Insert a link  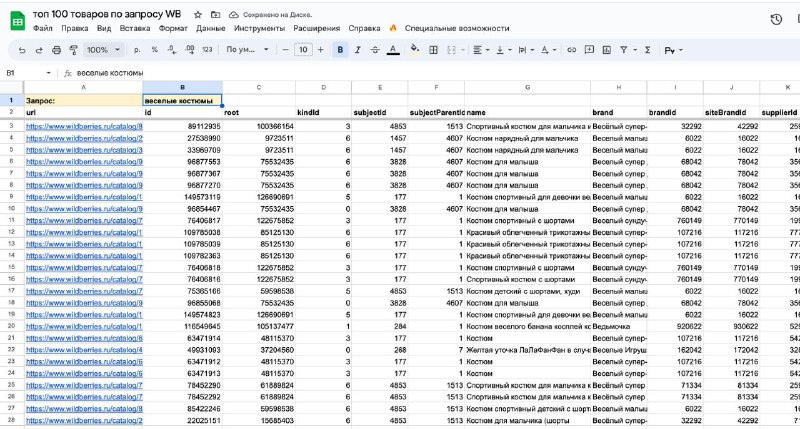[572, 50]
